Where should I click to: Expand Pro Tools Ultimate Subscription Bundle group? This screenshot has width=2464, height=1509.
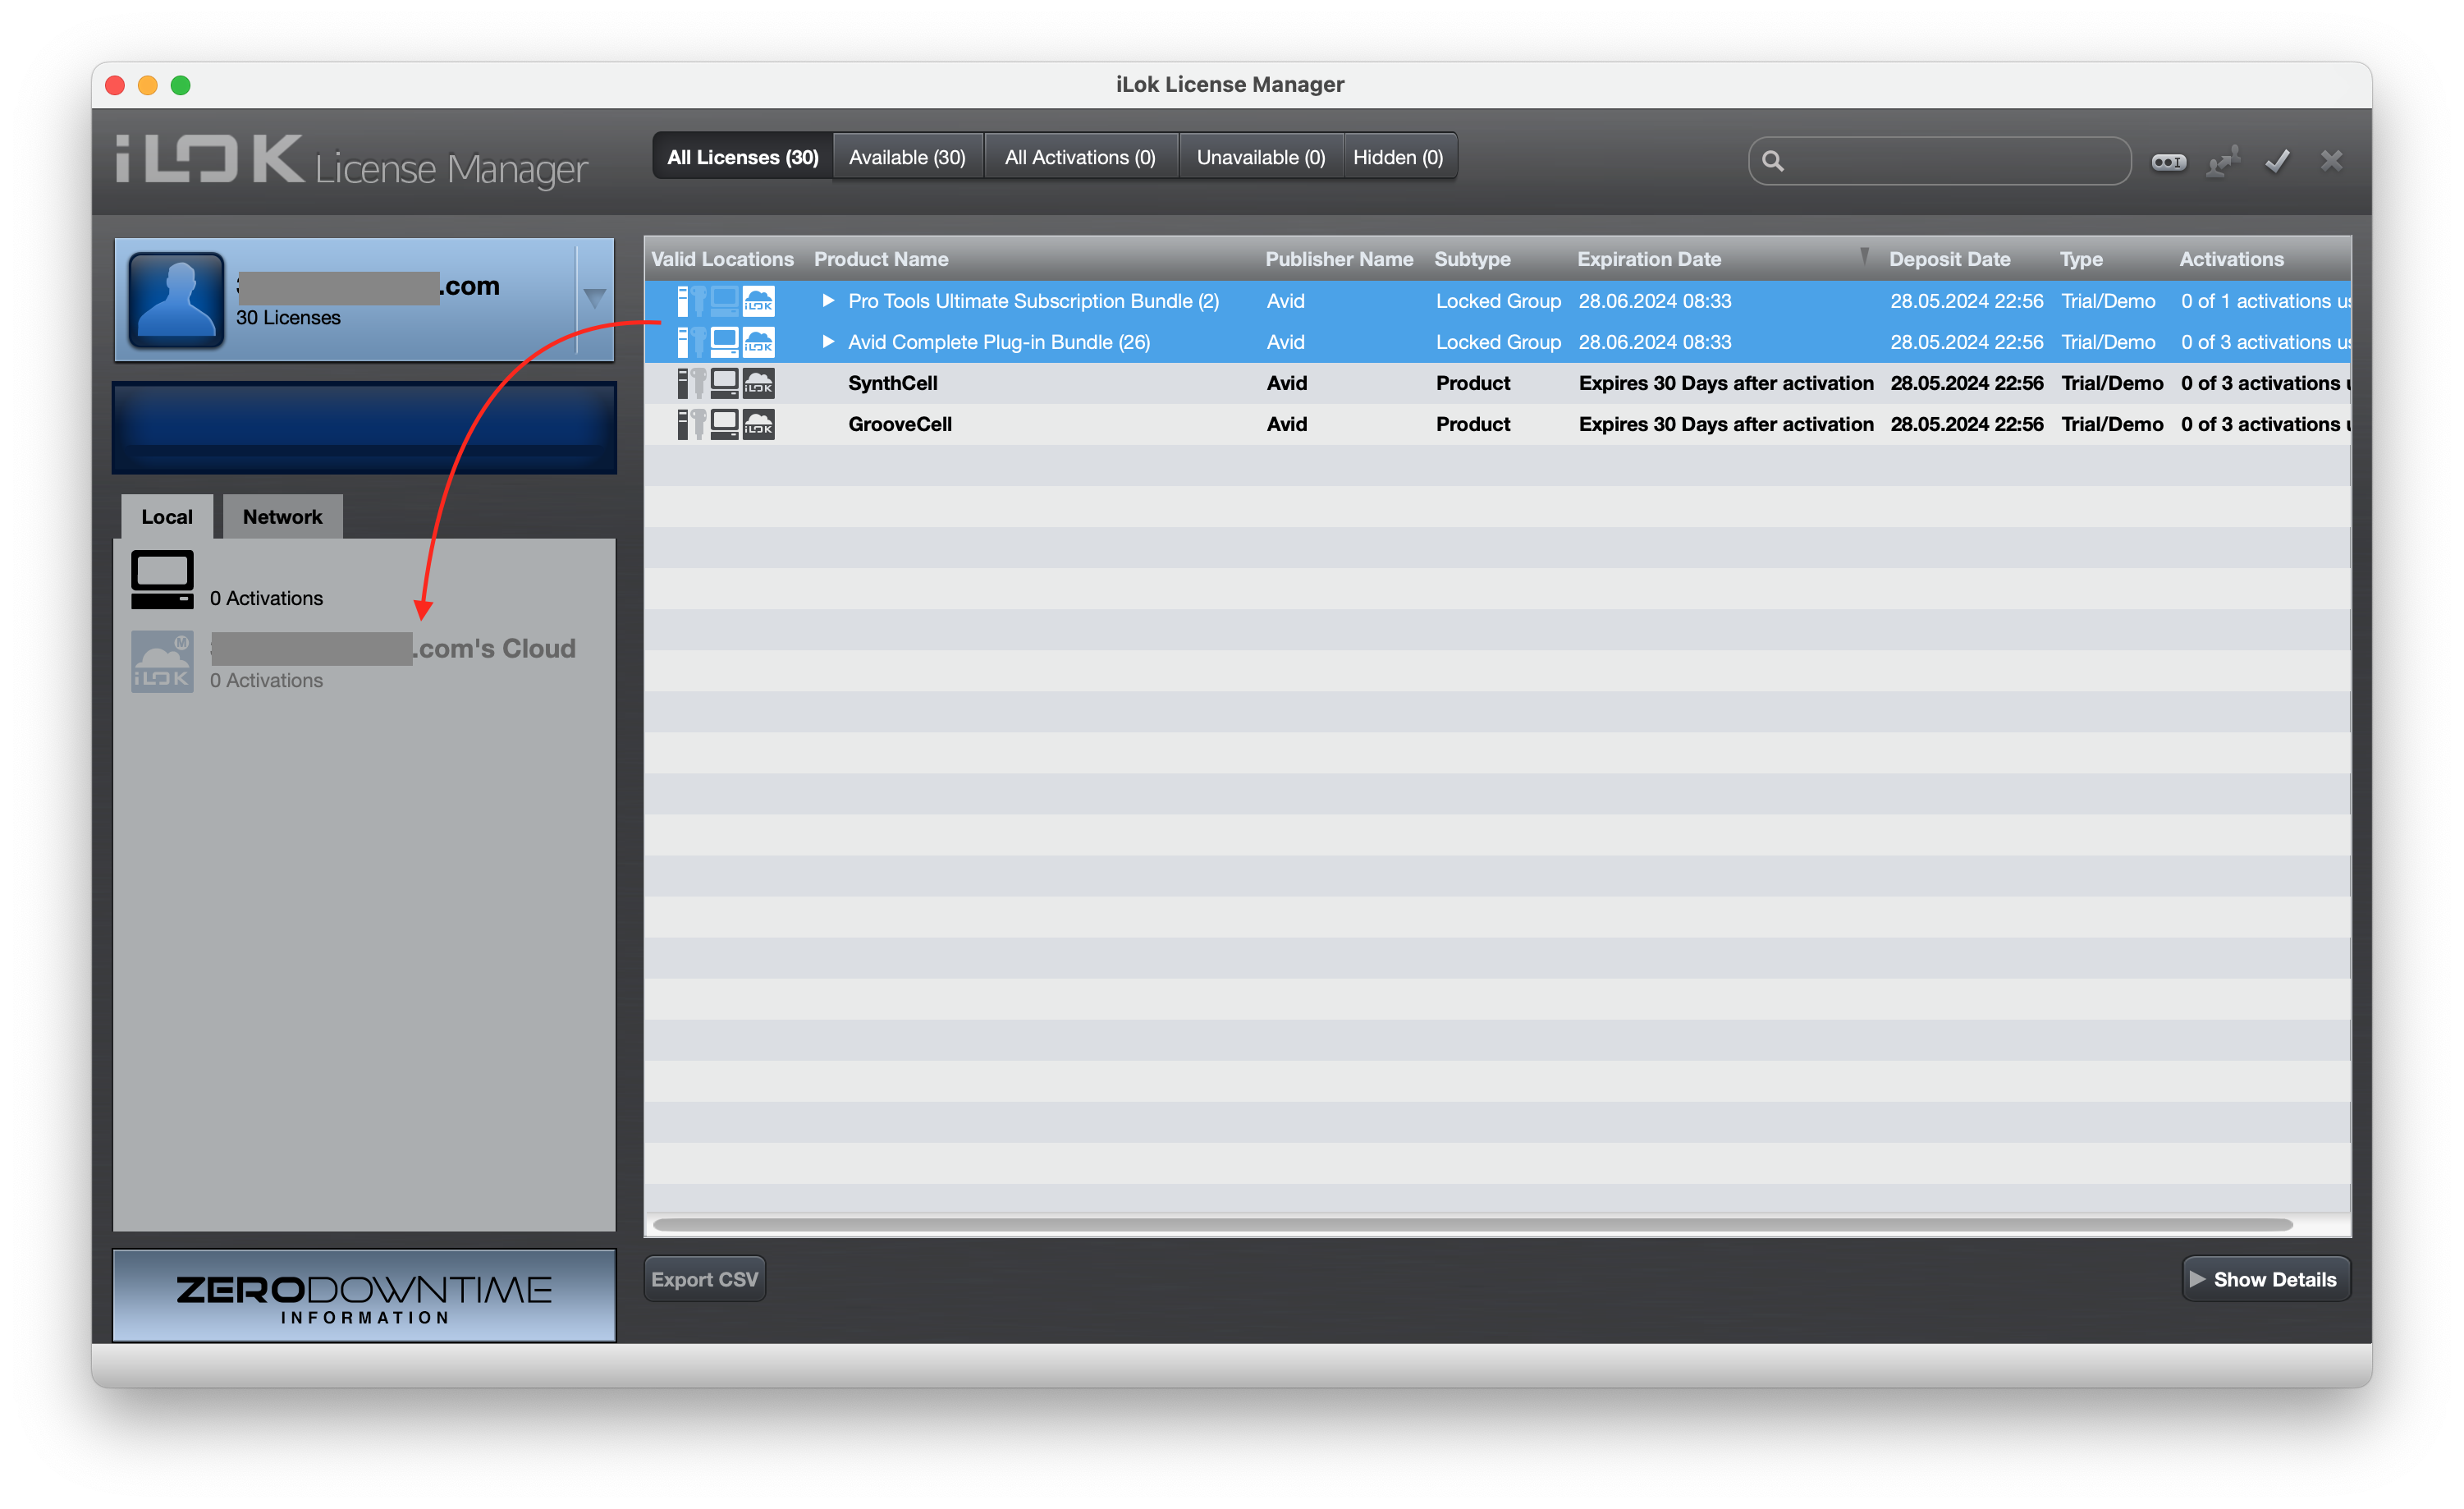click(828, 301)
